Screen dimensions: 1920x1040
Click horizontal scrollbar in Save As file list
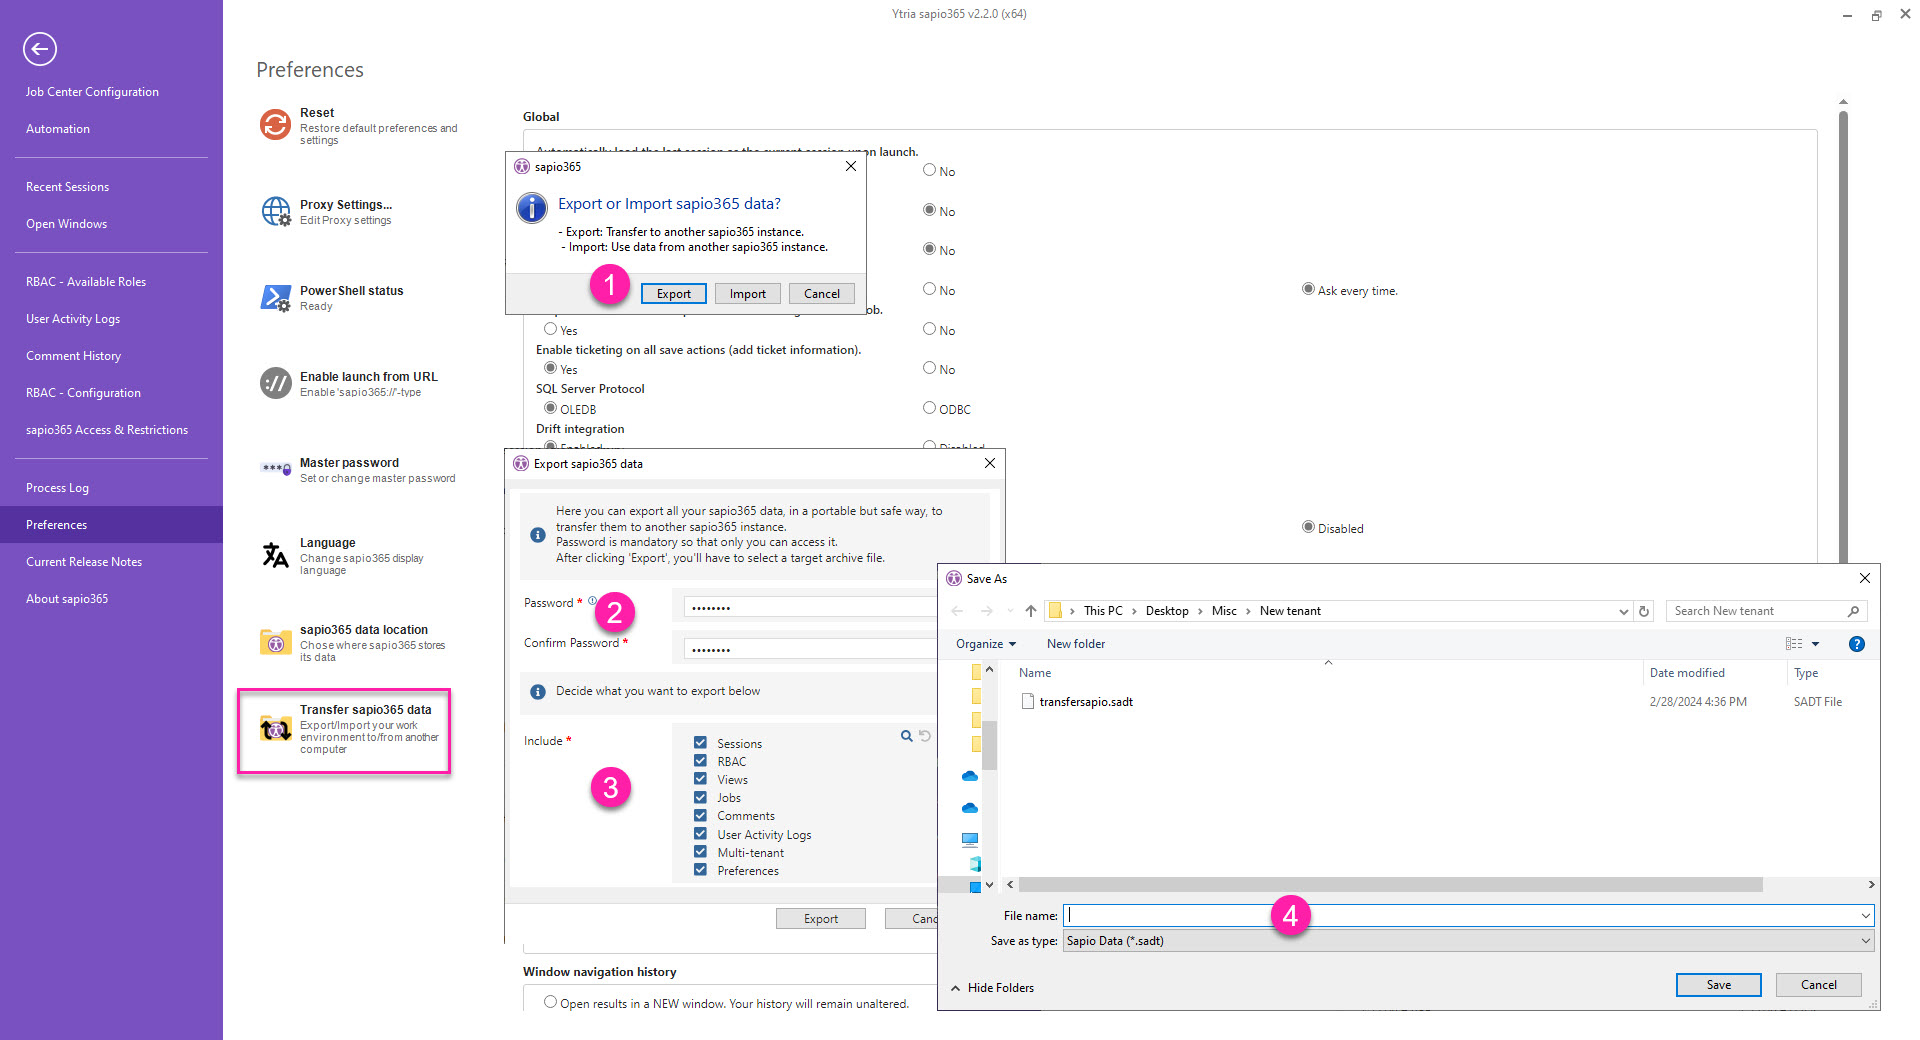[x=1390, y=885]
